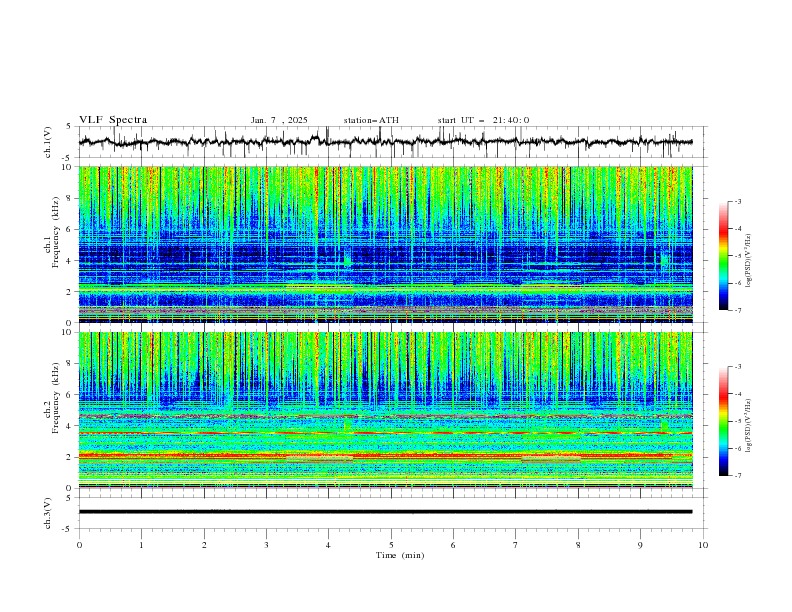Click the "-7" tick on ch.2 color bar
Viewport: 792px width, 612px height.
(737, 476)
